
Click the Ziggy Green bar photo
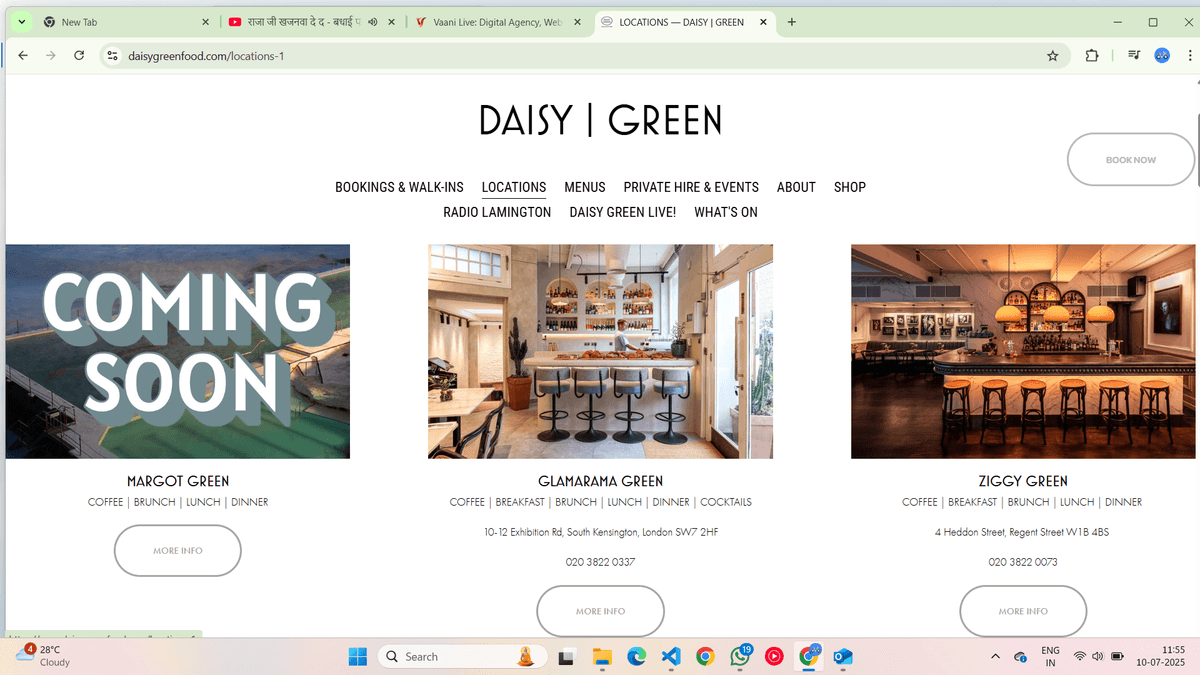1023,352
